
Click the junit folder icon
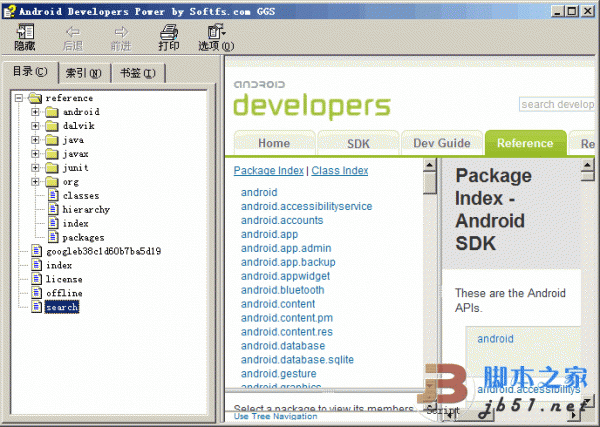(x=52, y=168)
